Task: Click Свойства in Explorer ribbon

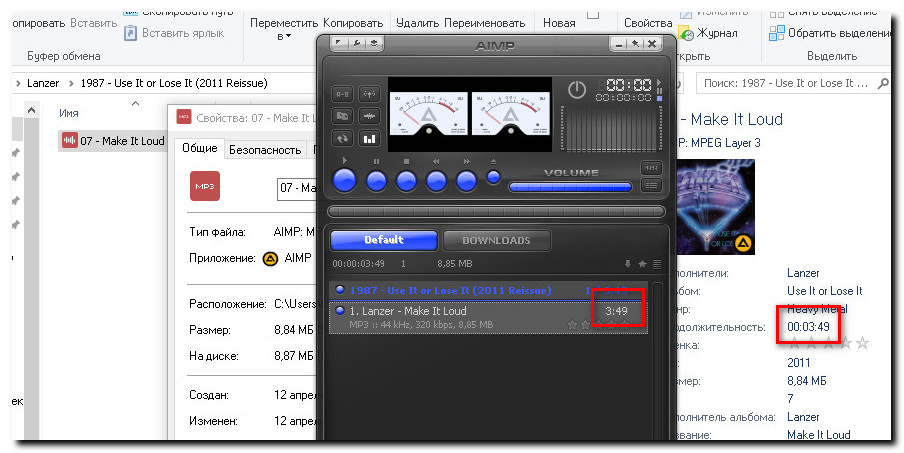Action: coord(648,23)
